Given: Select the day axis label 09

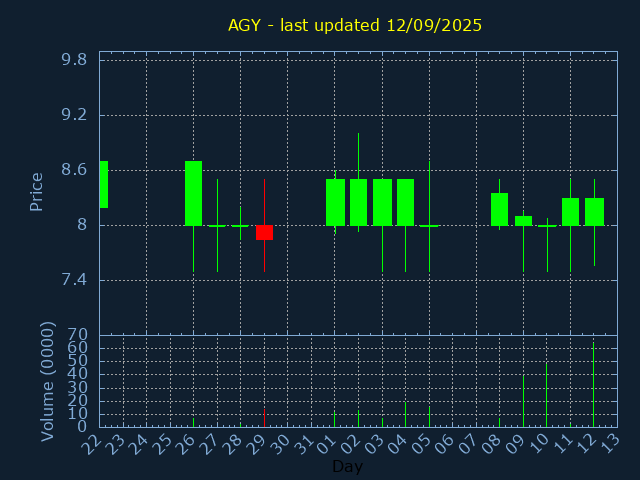Looking at the screenshot, I should [516, 444].
